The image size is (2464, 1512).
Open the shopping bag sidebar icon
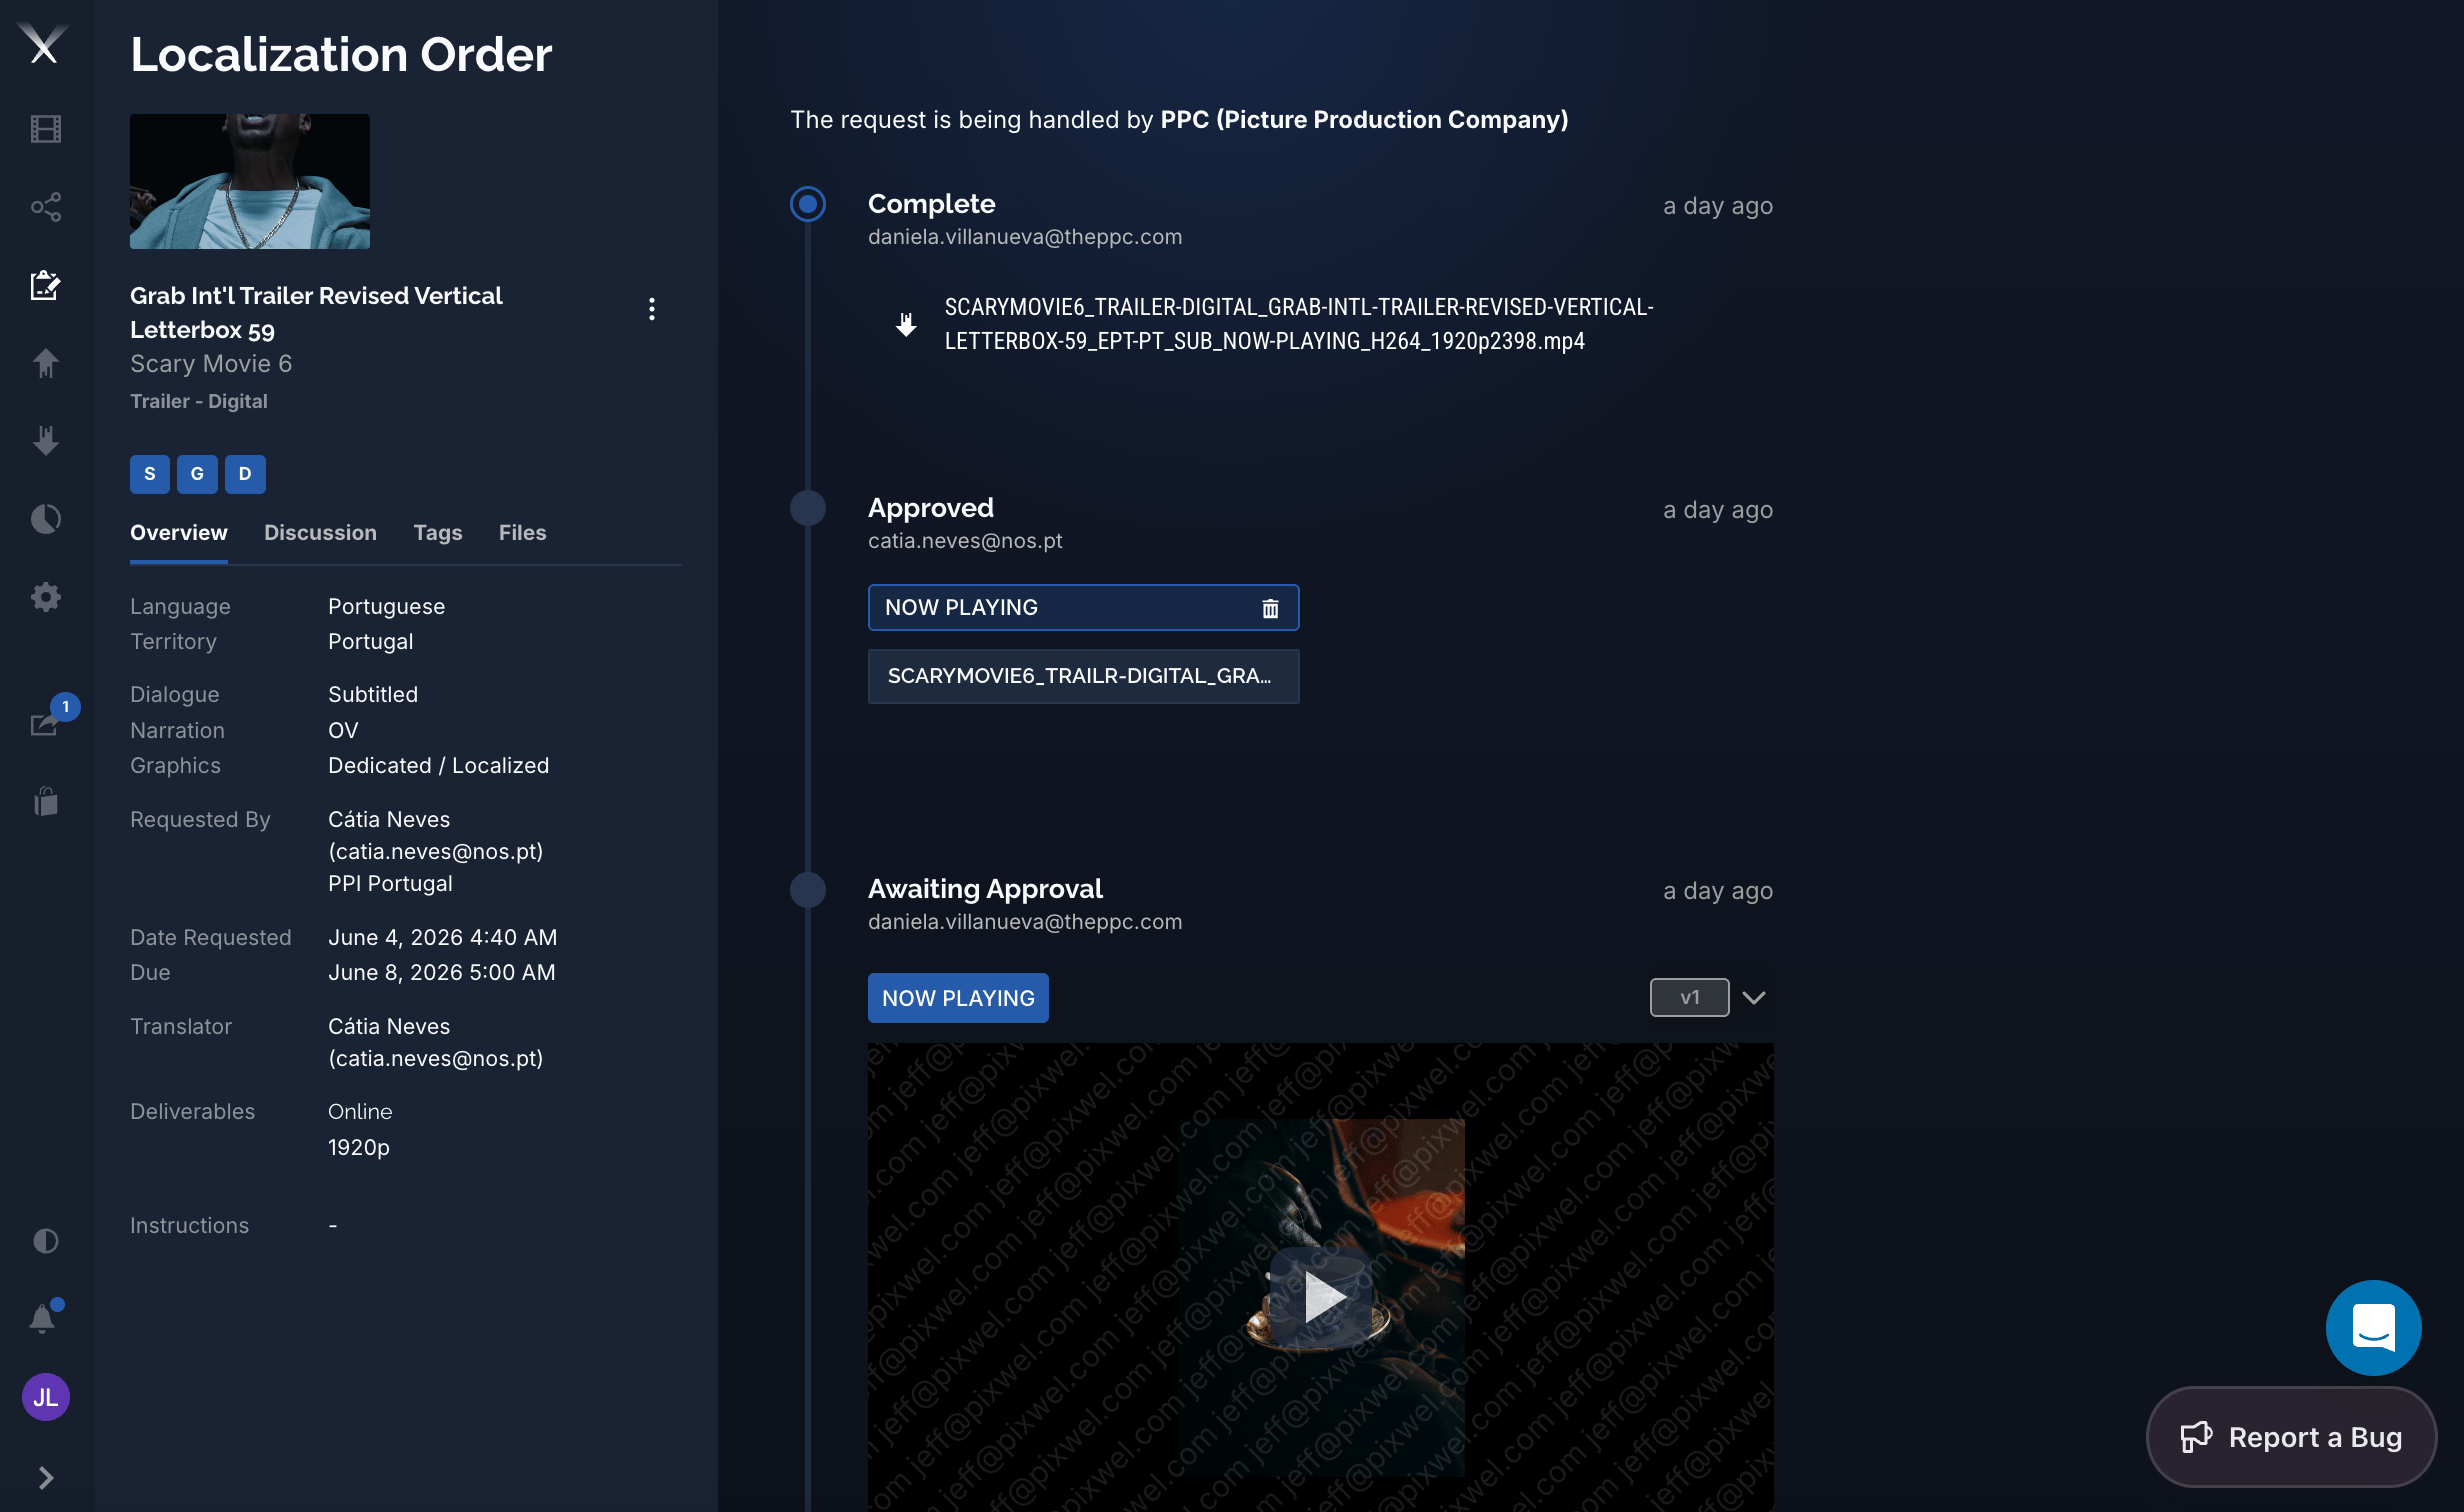click(x=45, y=801)
